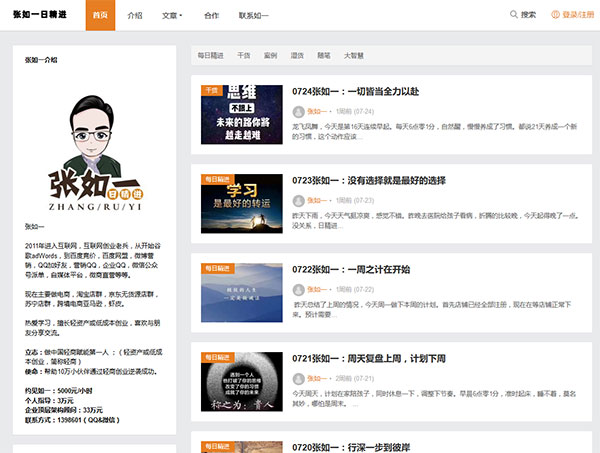
Task: Click the 张如一日精进 site logo
Action: [40, 15]
